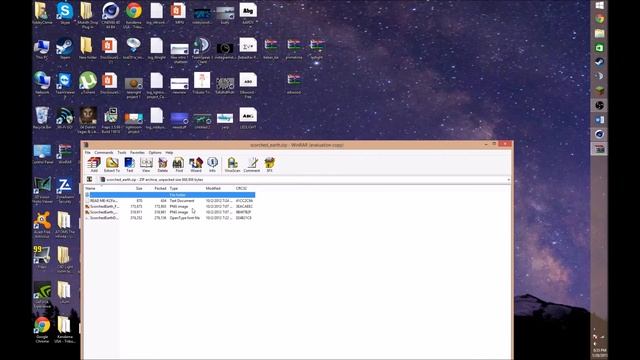The width and height of the screenshot is (640, 360).
Task: Select the highlighted parent folder row
Action: (170, 195)
